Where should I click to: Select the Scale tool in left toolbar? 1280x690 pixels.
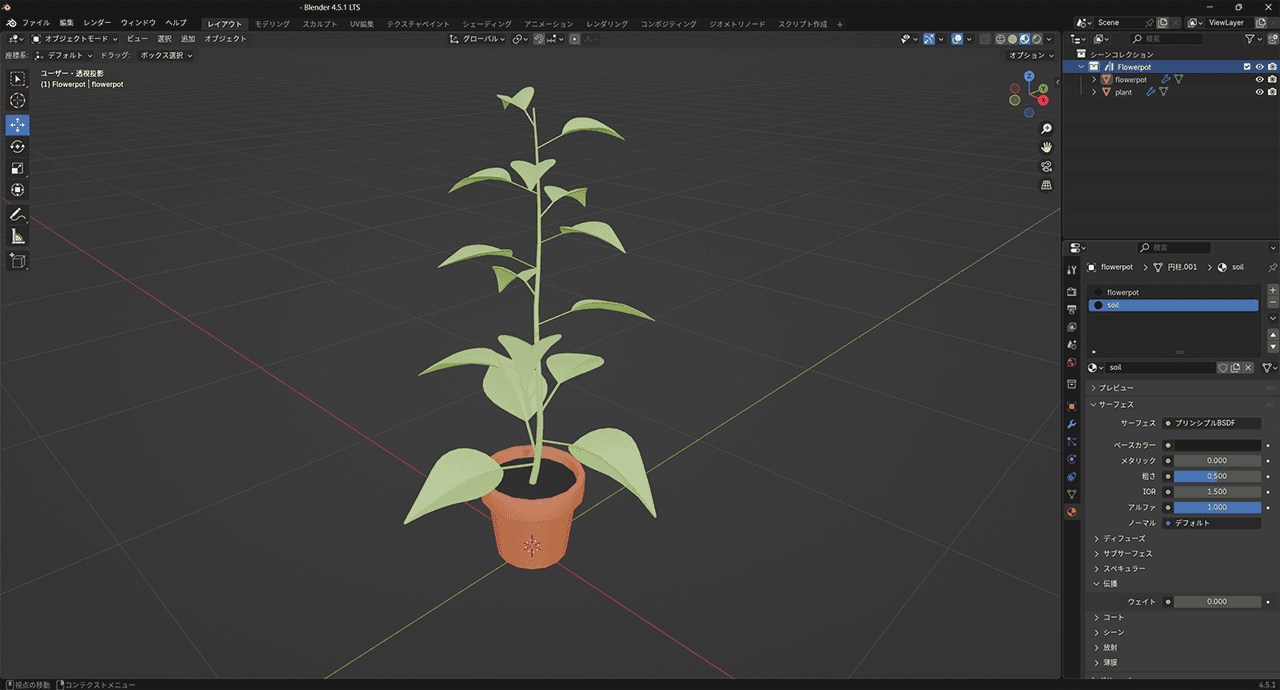[x=17, y=168]
